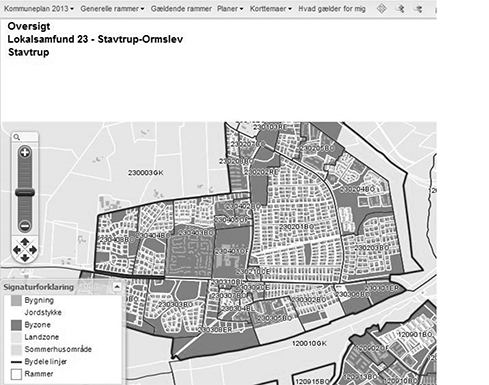Open the Korttemaer dropdown menu

(271, 9)
